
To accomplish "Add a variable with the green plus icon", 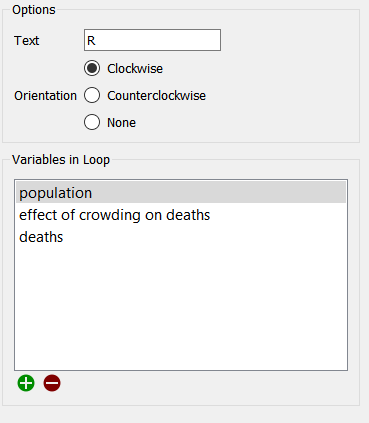I will click(x=26, y=383).
